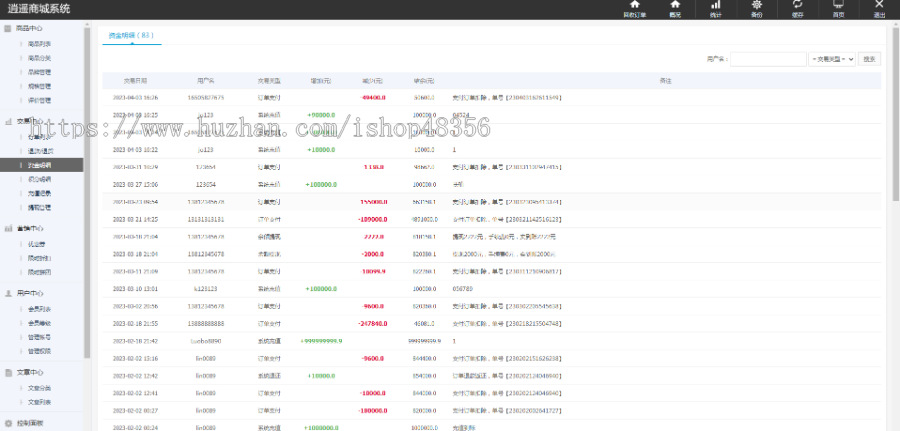Open 提现管理 in the sidebar
The width and height of the screenshot is (900, 431).
click(39, 207)
